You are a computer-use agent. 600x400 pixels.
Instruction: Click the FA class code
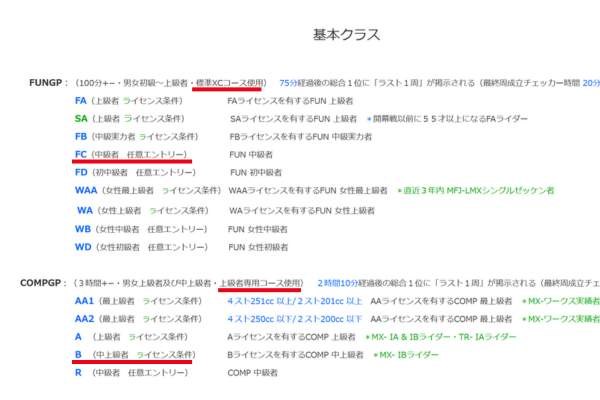[x=81, y=101]
